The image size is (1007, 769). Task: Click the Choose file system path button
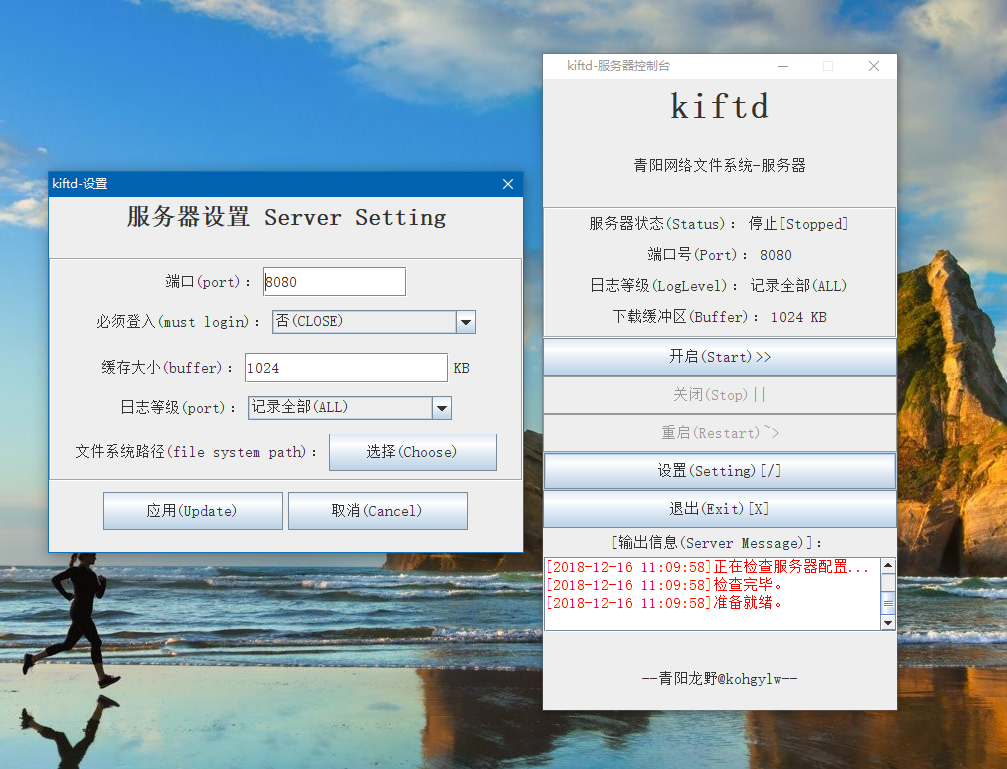tap(413, 452)
